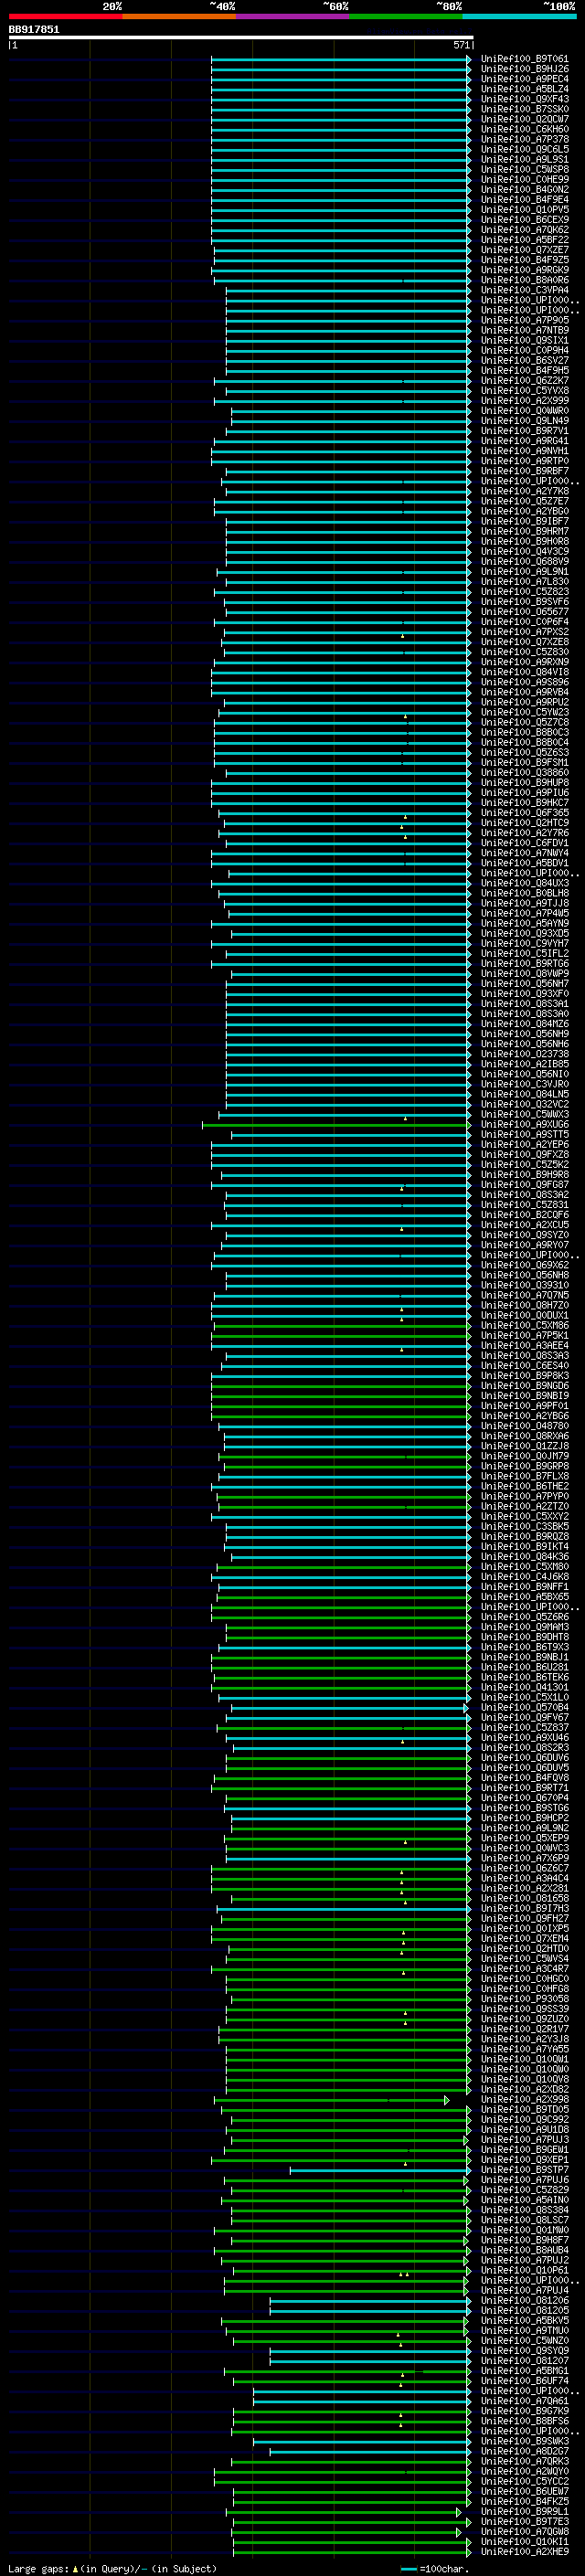The height and width of the screenshot is (2576, 585).
Task: Select the UniRef100_B7FLX8 label
Action: click(524, 1476)
